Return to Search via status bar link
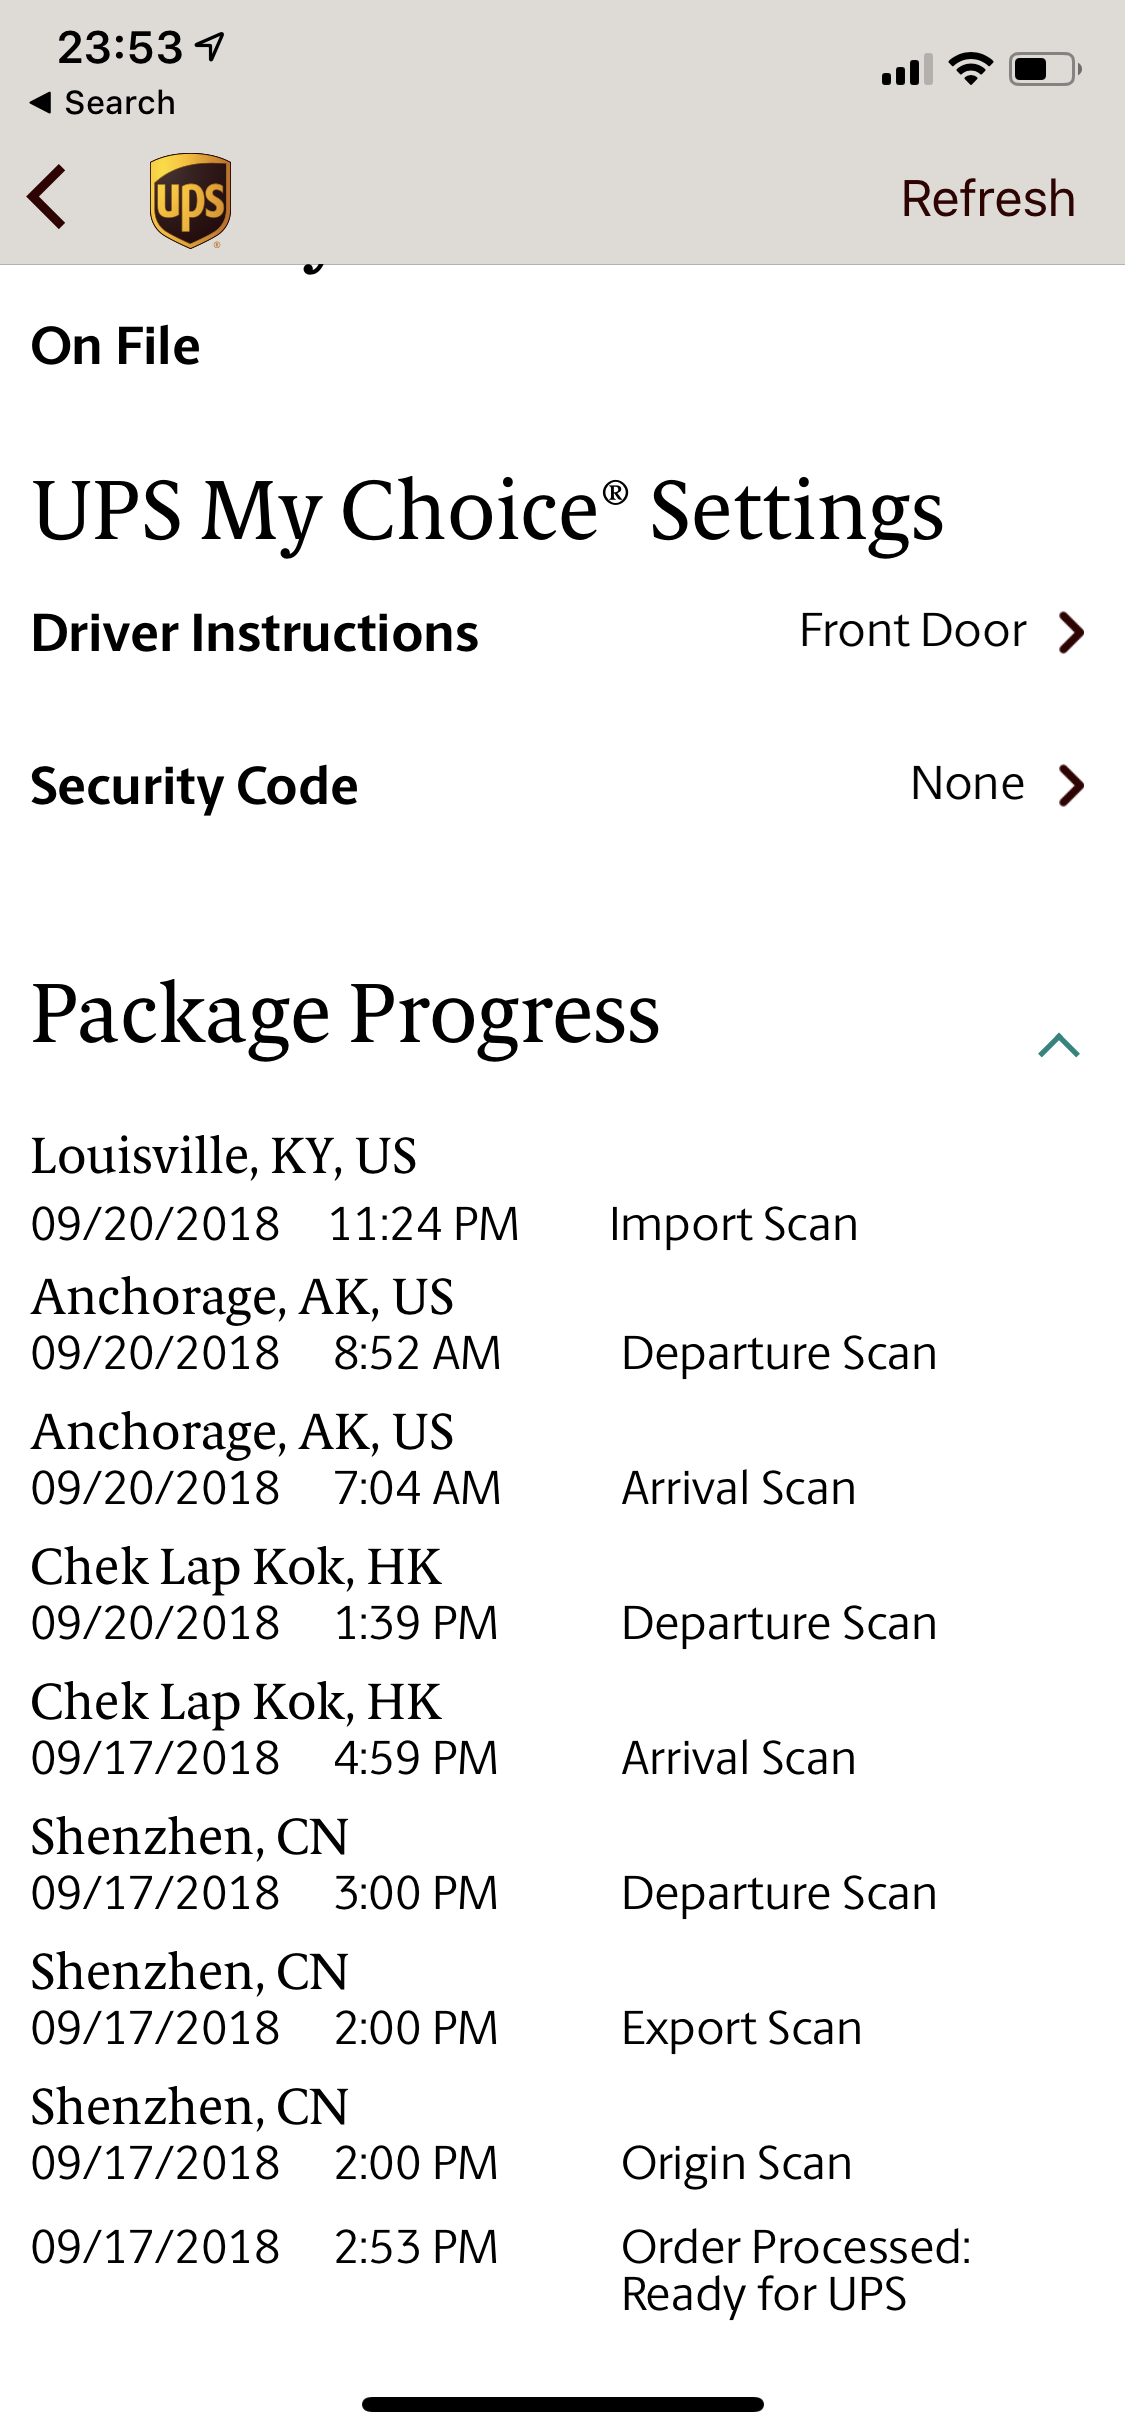Image resolution: width=1125 pixels, height=2436 pixels. 103,103
